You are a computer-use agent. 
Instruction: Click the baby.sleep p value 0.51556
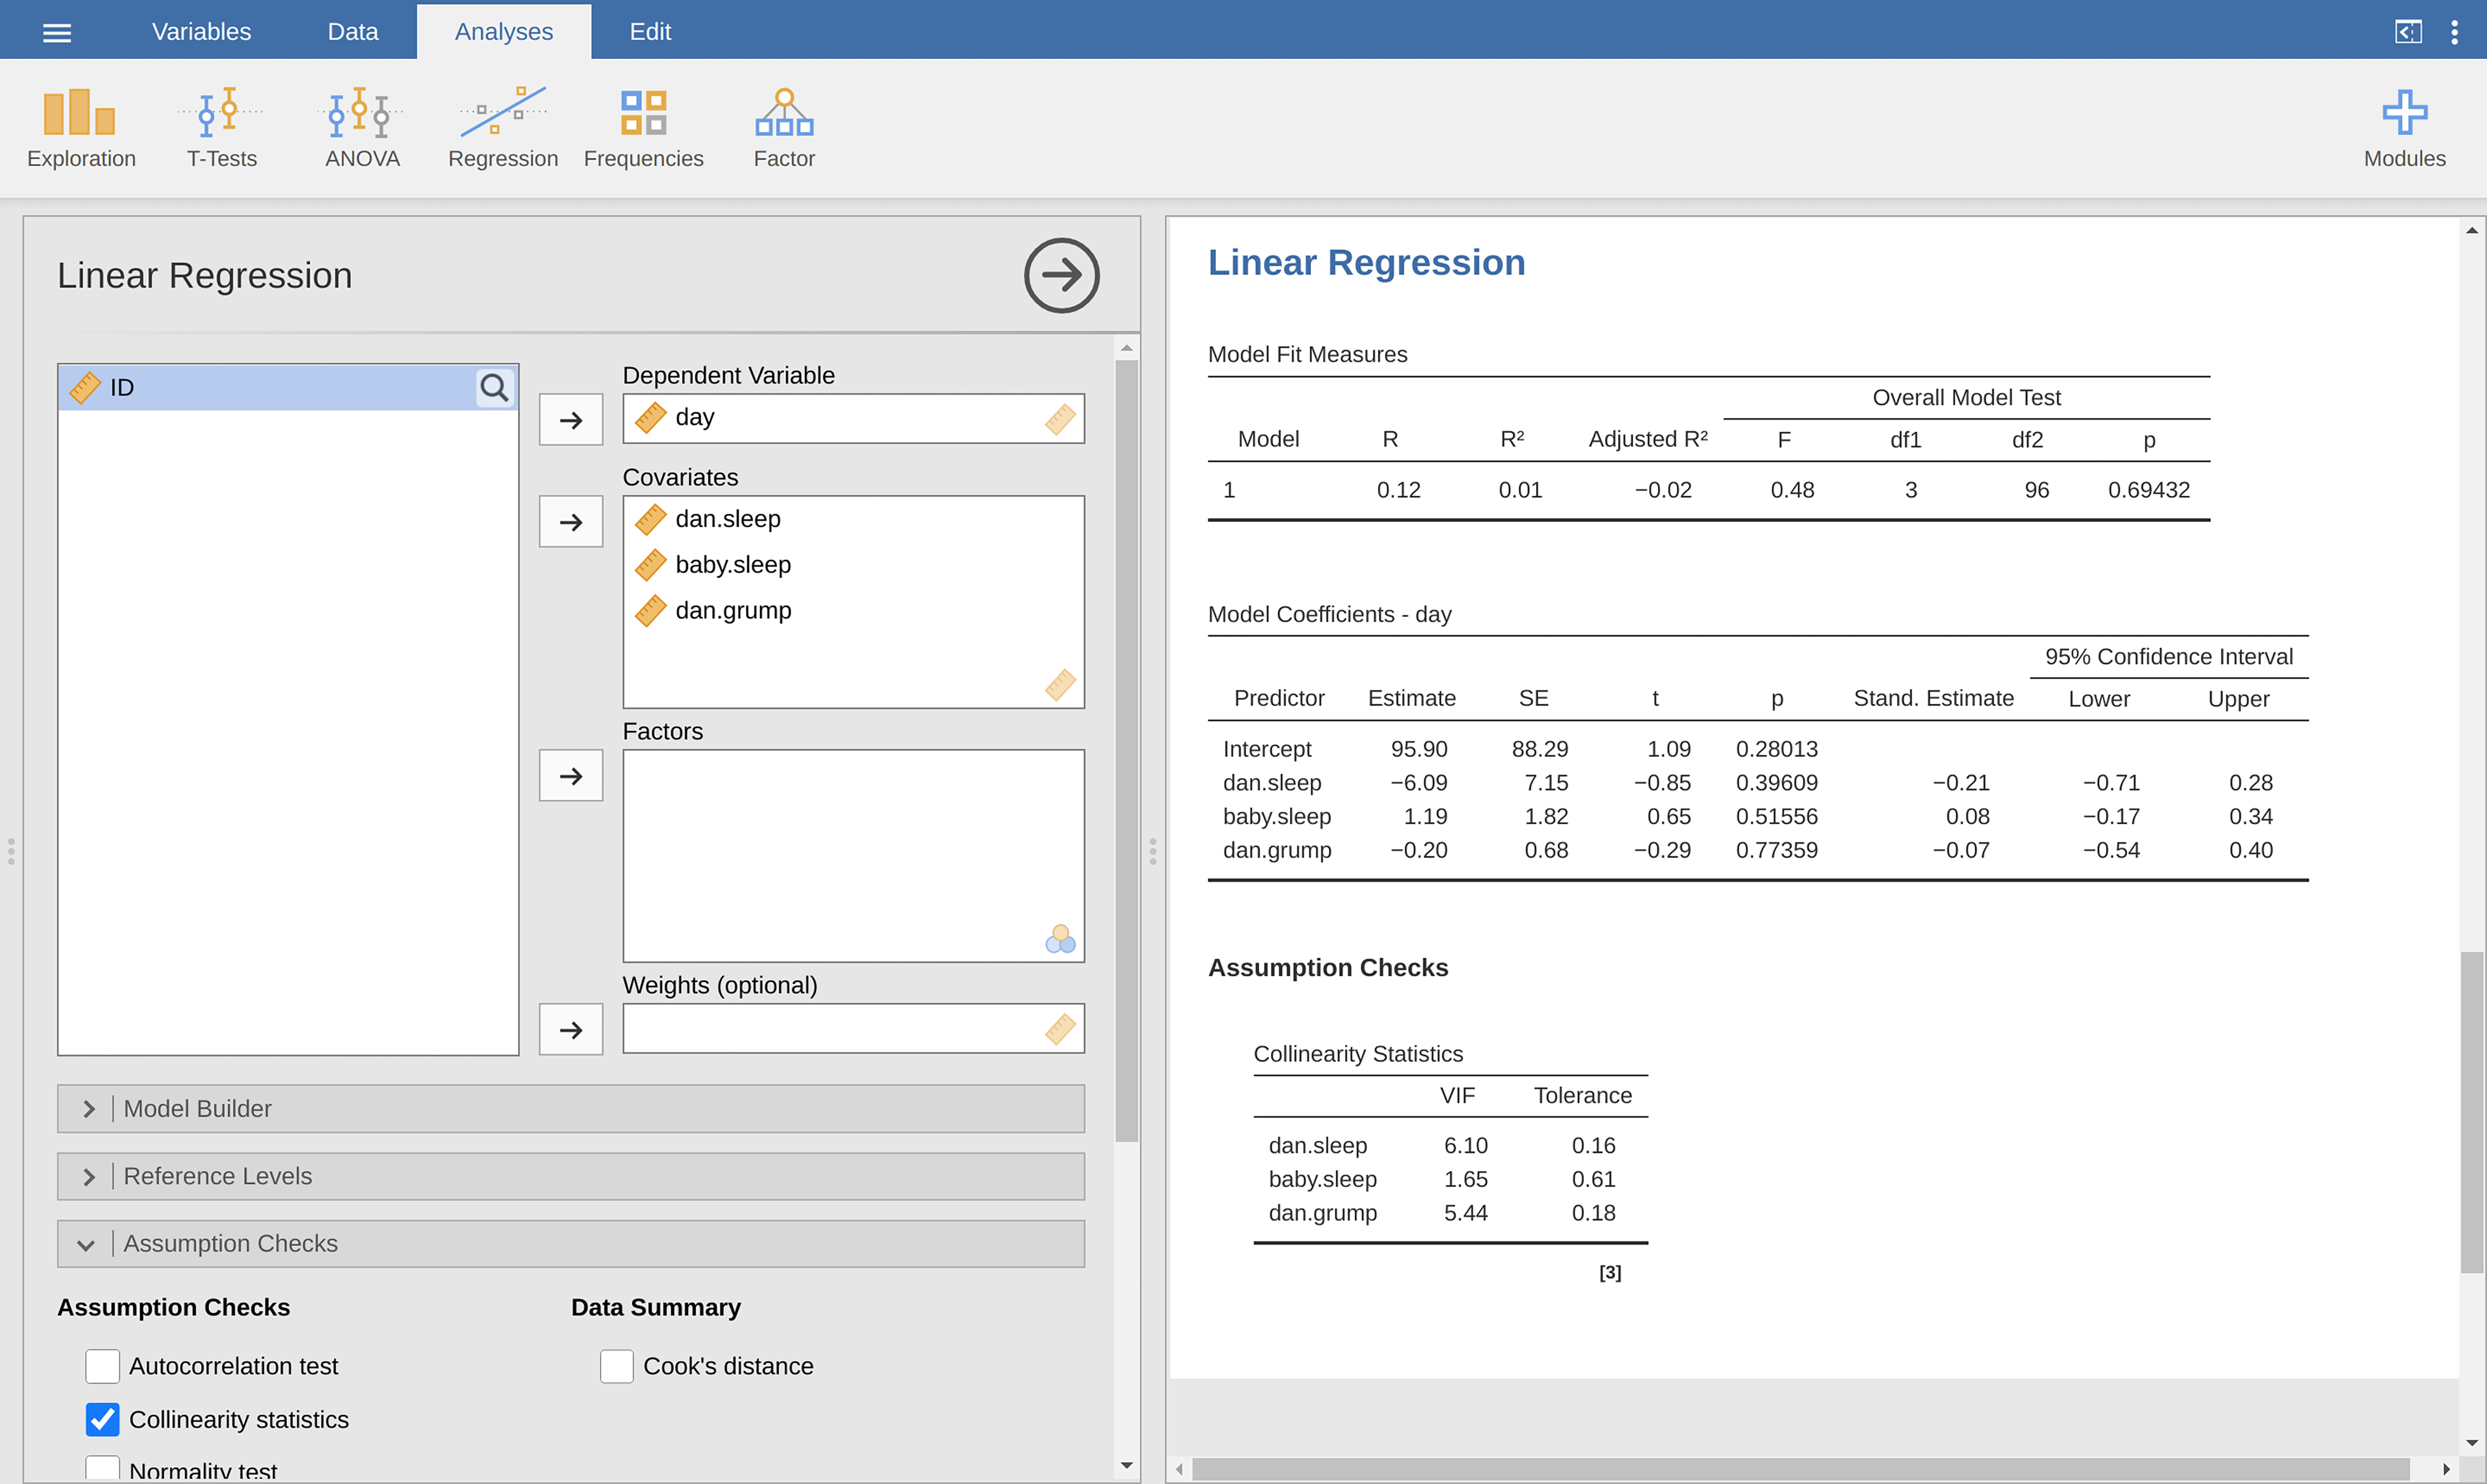pos(1776,816)
